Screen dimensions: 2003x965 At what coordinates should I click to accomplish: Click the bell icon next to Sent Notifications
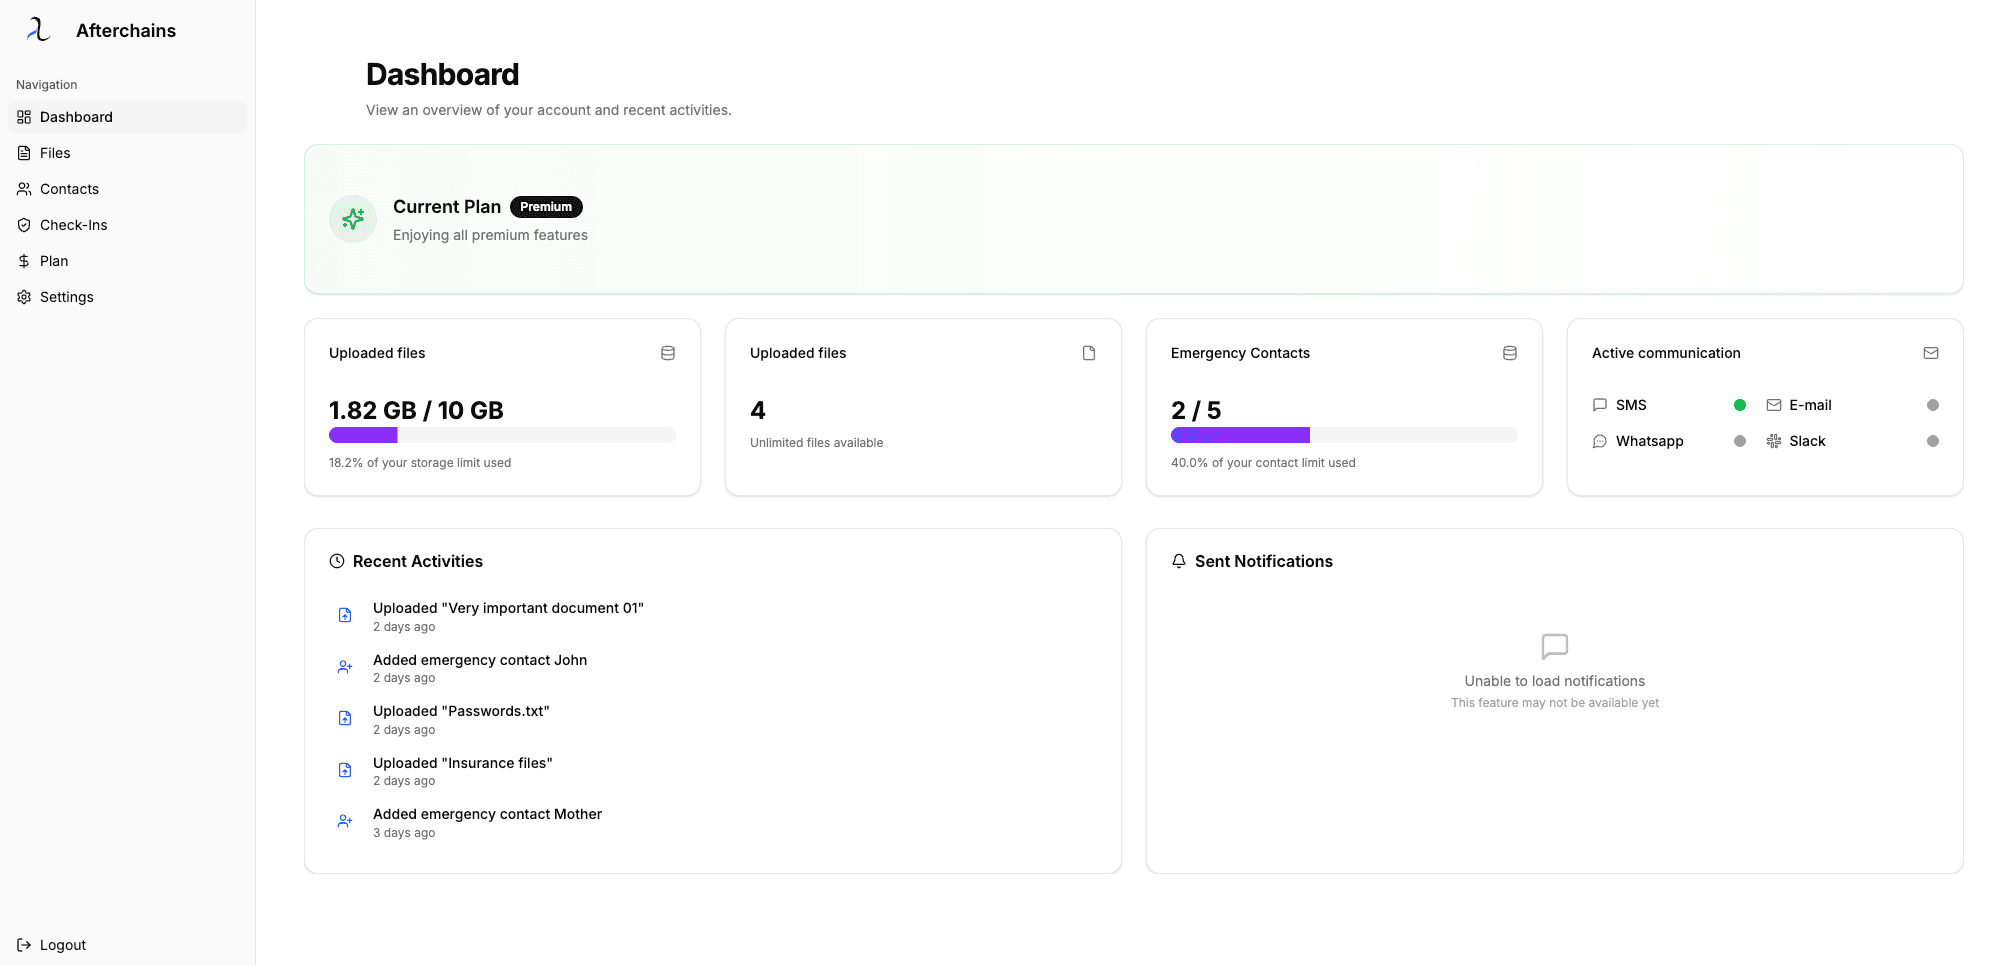(x=1178, y=561)
